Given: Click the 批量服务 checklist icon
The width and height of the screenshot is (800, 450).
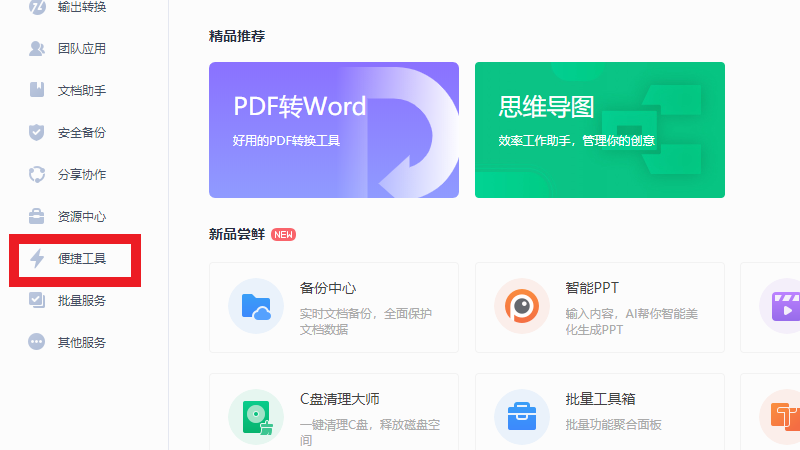Looking at the screenshot, I should point(37,300).
